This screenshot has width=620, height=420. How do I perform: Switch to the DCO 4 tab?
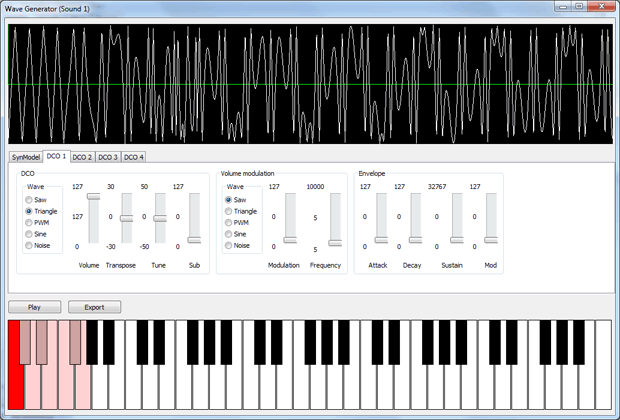134,157
